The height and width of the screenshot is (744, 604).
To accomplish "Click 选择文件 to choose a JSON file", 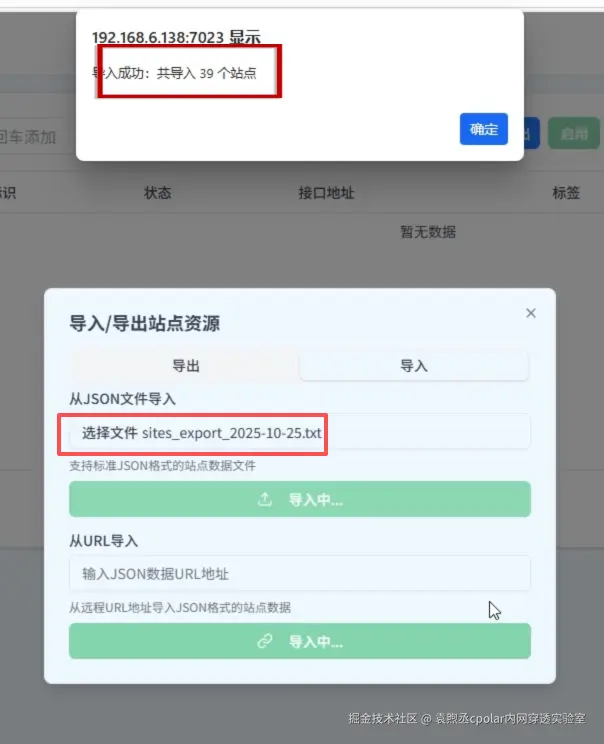I will coord(110,433).
